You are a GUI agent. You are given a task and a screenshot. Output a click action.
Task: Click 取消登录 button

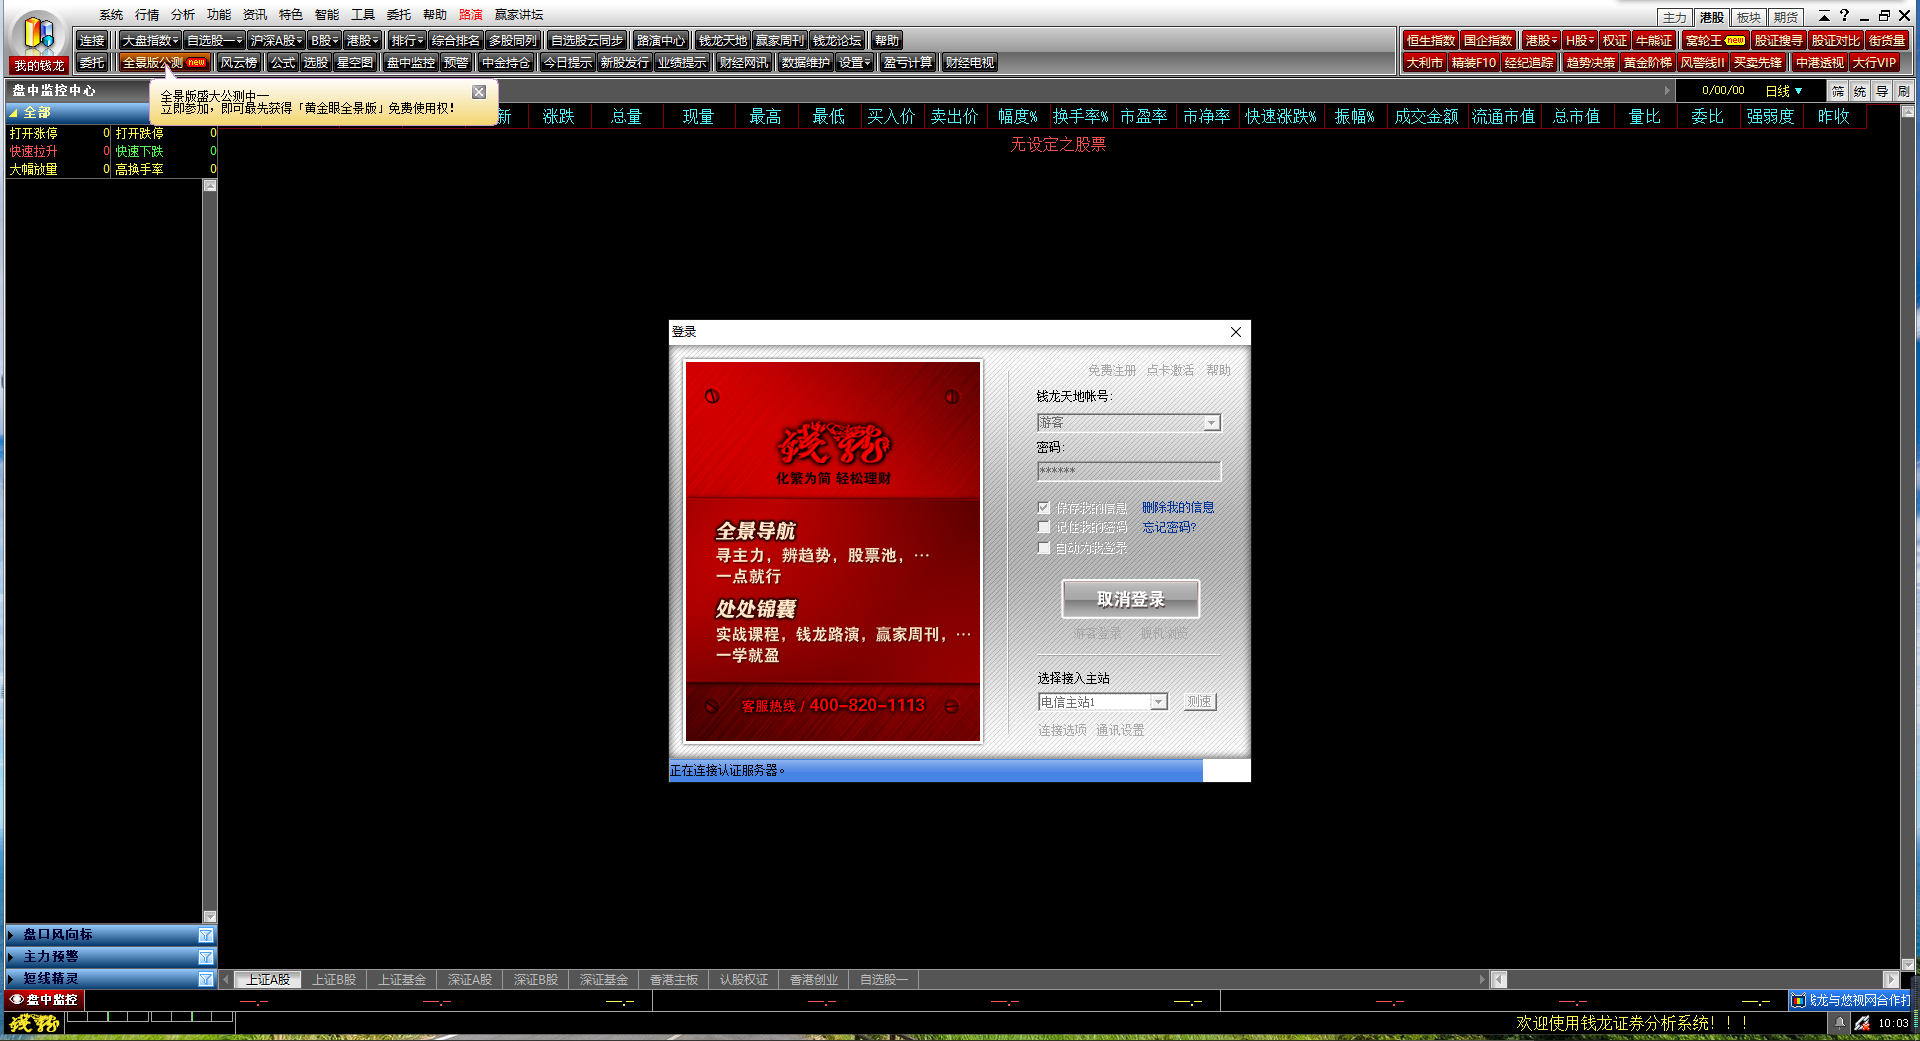click(1131, 599)
